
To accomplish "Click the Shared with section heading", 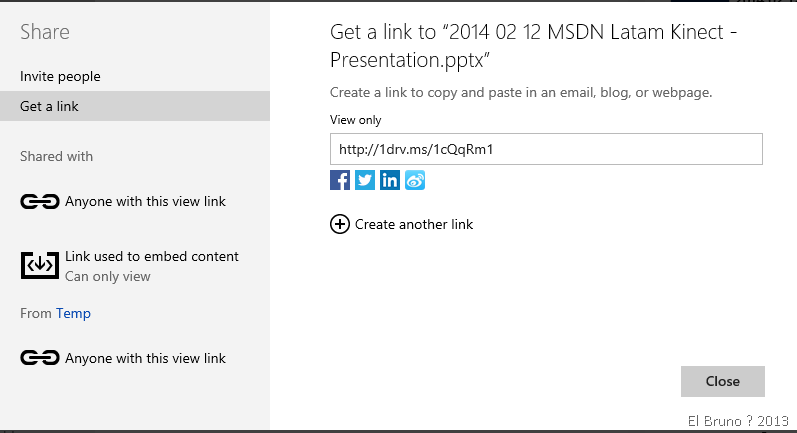I will [56, 156].
